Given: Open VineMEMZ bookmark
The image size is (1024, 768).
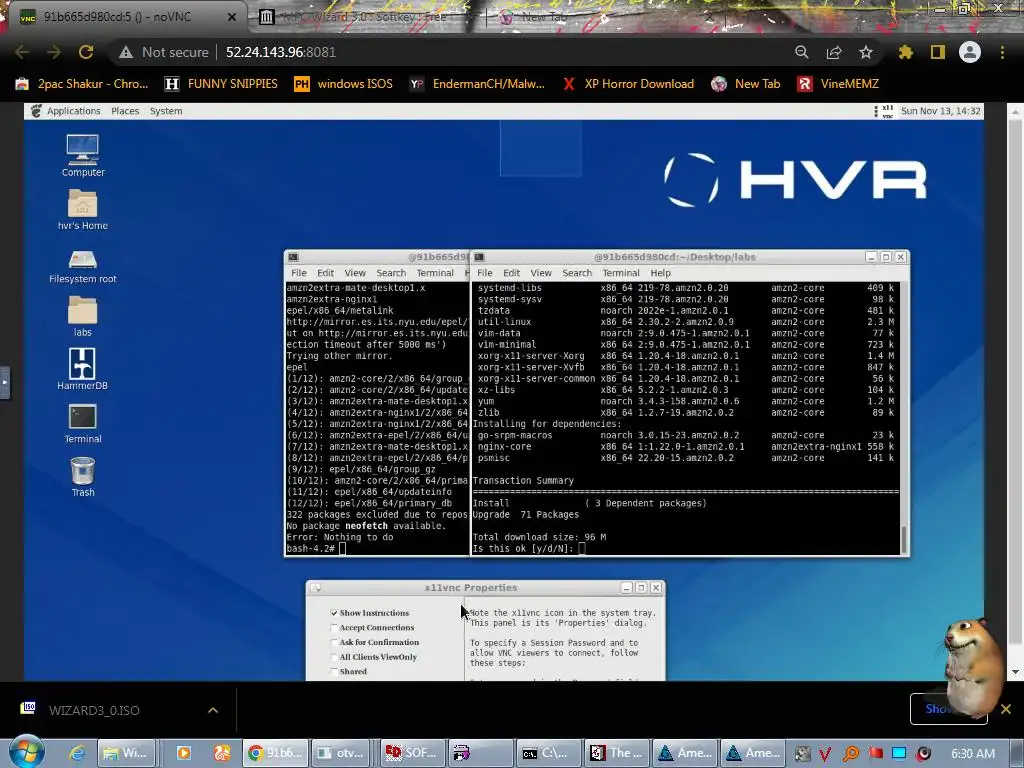Looking at the screenshot, I should [x=839, y=84].
